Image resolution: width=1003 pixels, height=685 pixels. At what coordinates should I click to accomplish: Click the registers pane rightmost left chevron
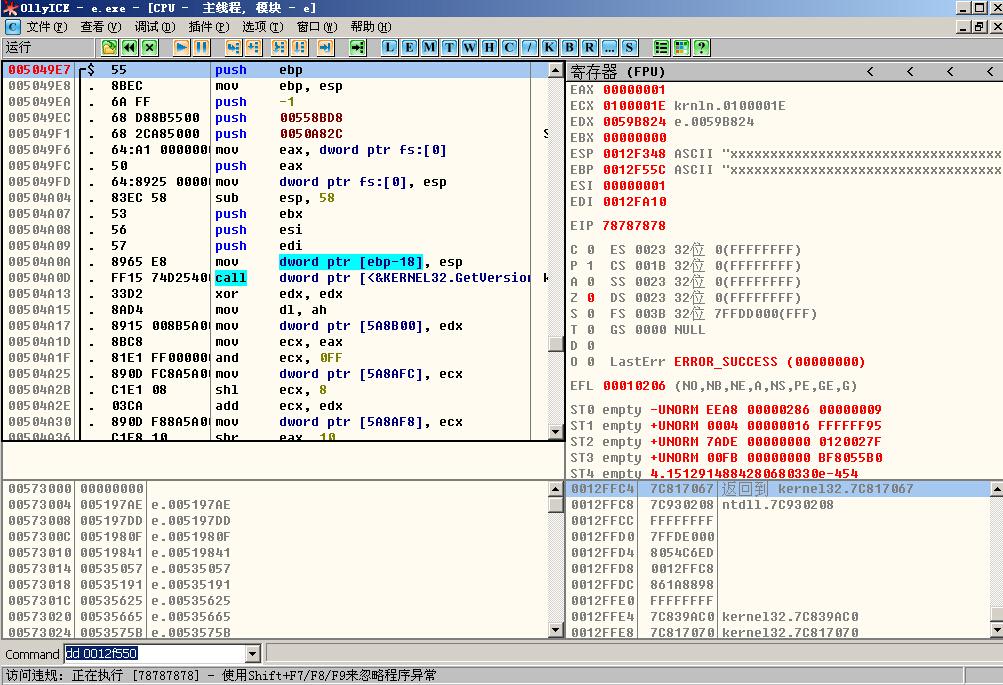(x=990, y=72)
